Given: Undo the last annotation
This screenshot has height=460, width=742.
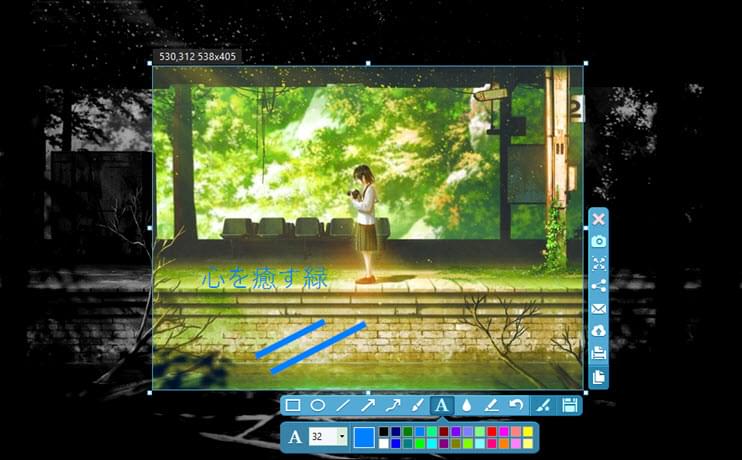Looking at the screenshot, I should [516, 405].
